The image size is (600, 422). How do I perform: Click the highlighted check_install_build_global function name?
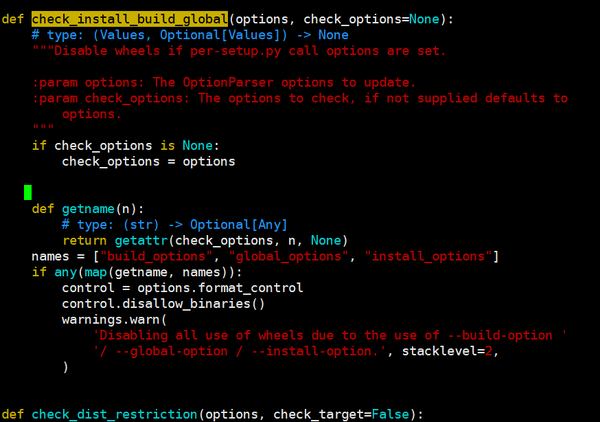(x=130, y=19)
